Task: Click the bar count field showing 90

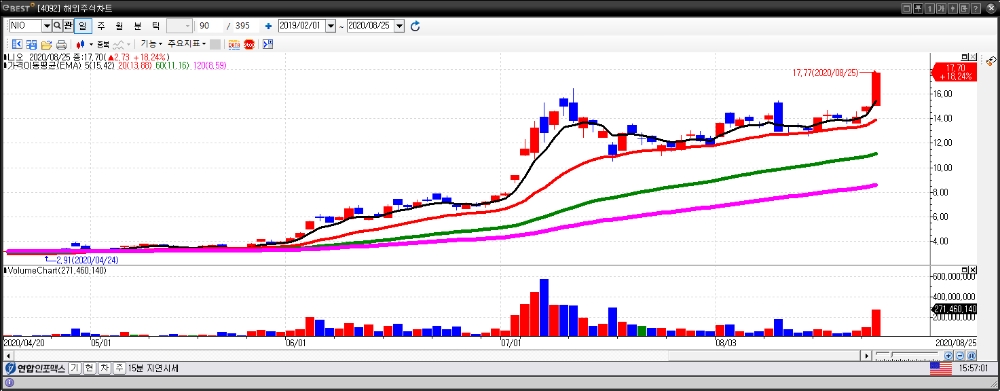Action: [x=210, y=26]
